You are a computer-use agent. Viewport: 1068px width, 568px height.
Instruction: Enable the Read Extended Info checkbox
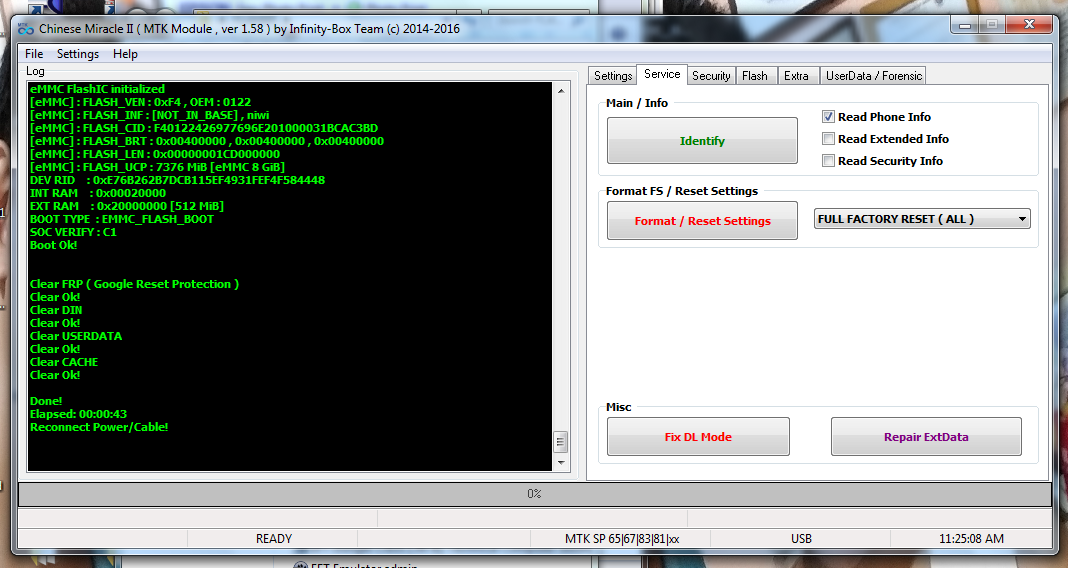coord(828,139)
